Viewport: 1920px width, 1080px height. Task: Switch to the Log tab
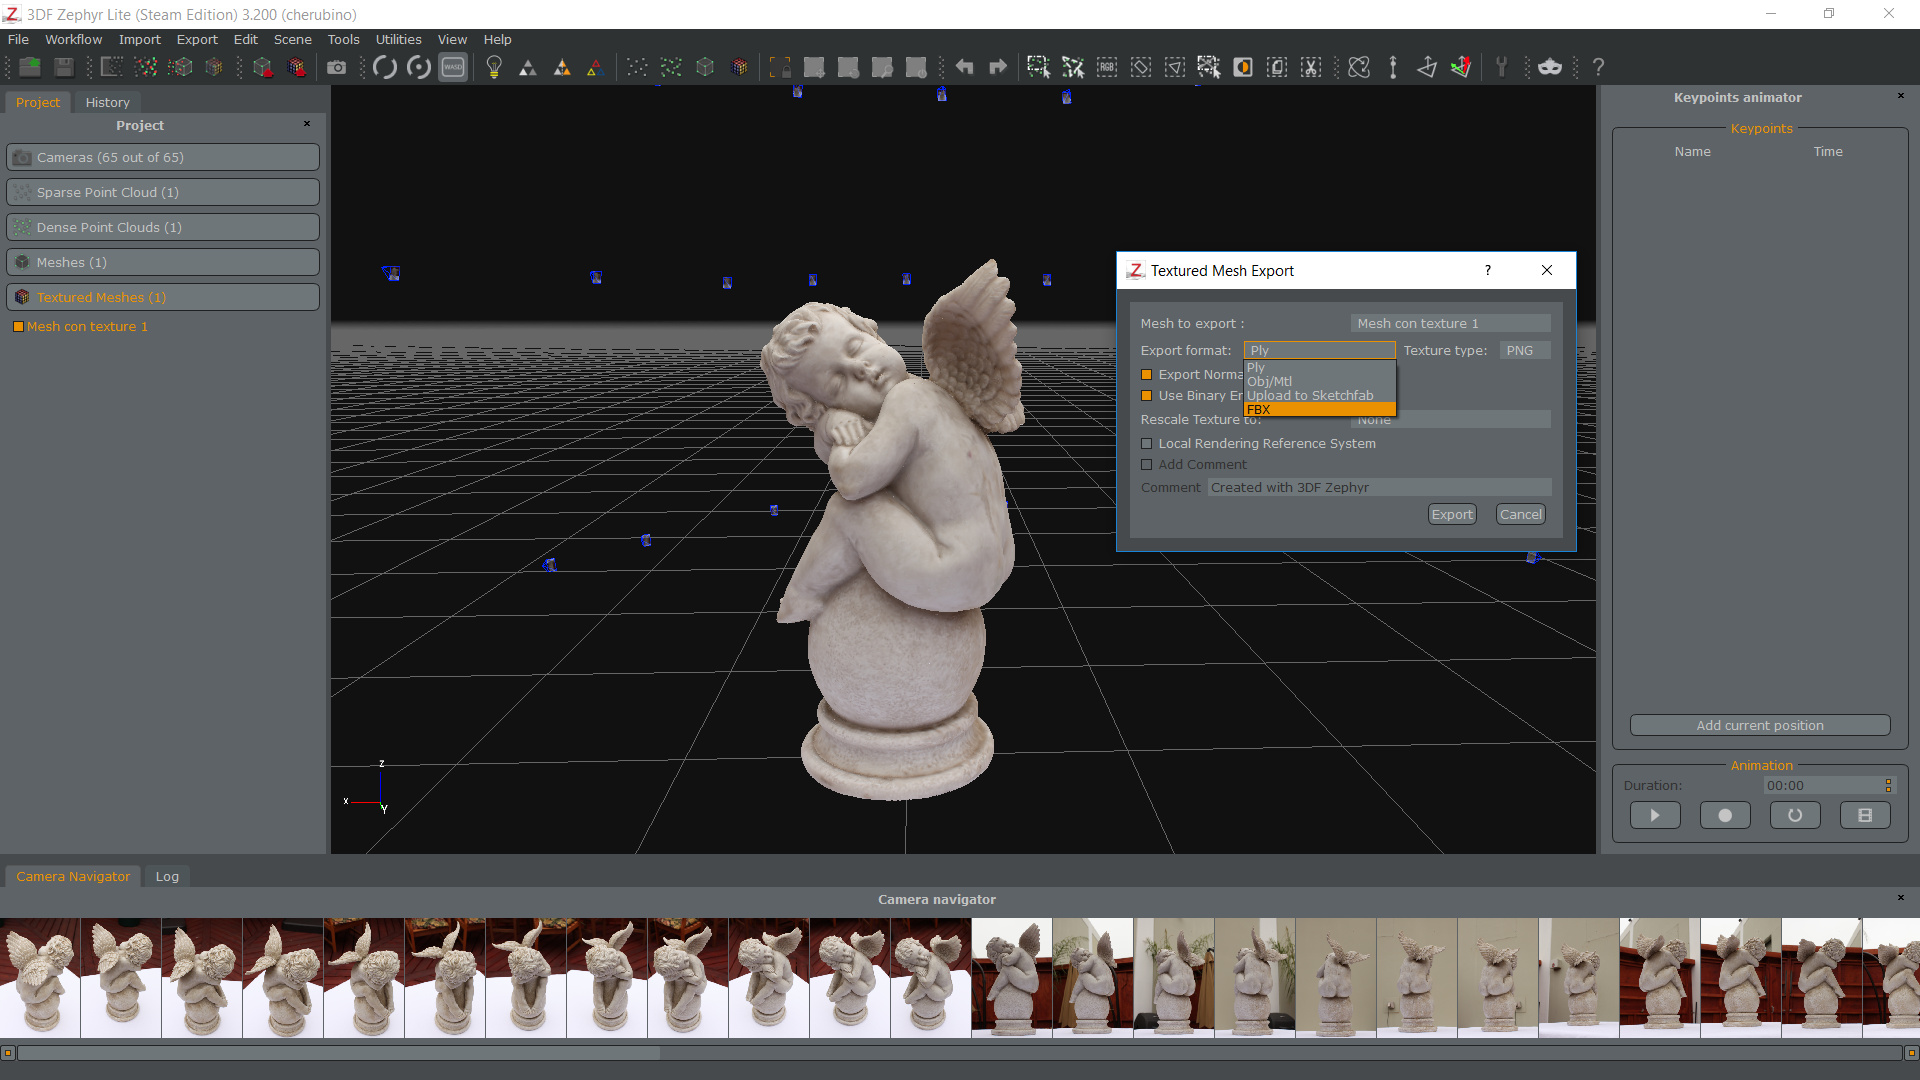pyautogui.click(x=166, y=876)
